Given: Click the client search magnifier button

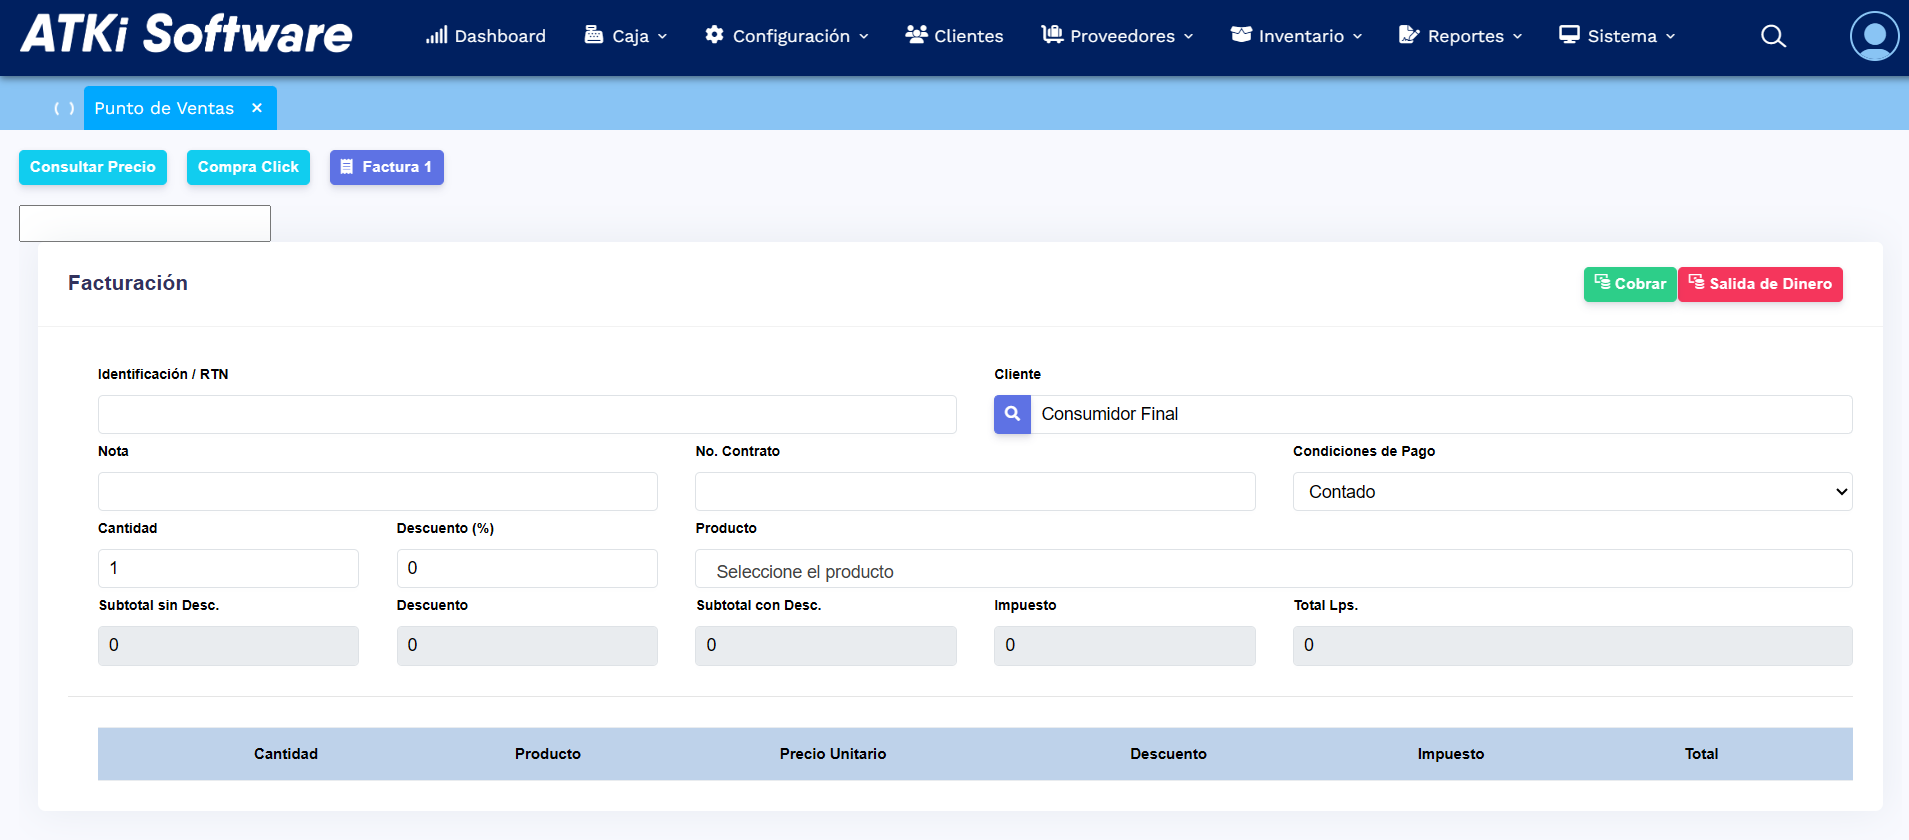Looking at the screenshot, I should point(1012,414).
